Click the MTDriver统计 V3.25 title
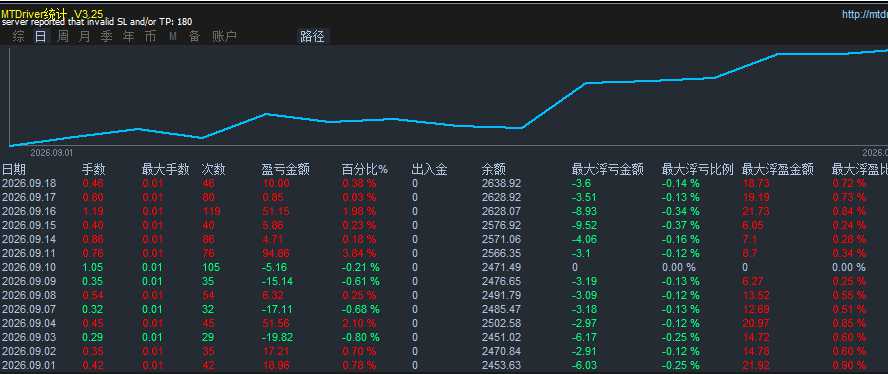Viewport: 888px width, 374px height. [x=52, y=14]
